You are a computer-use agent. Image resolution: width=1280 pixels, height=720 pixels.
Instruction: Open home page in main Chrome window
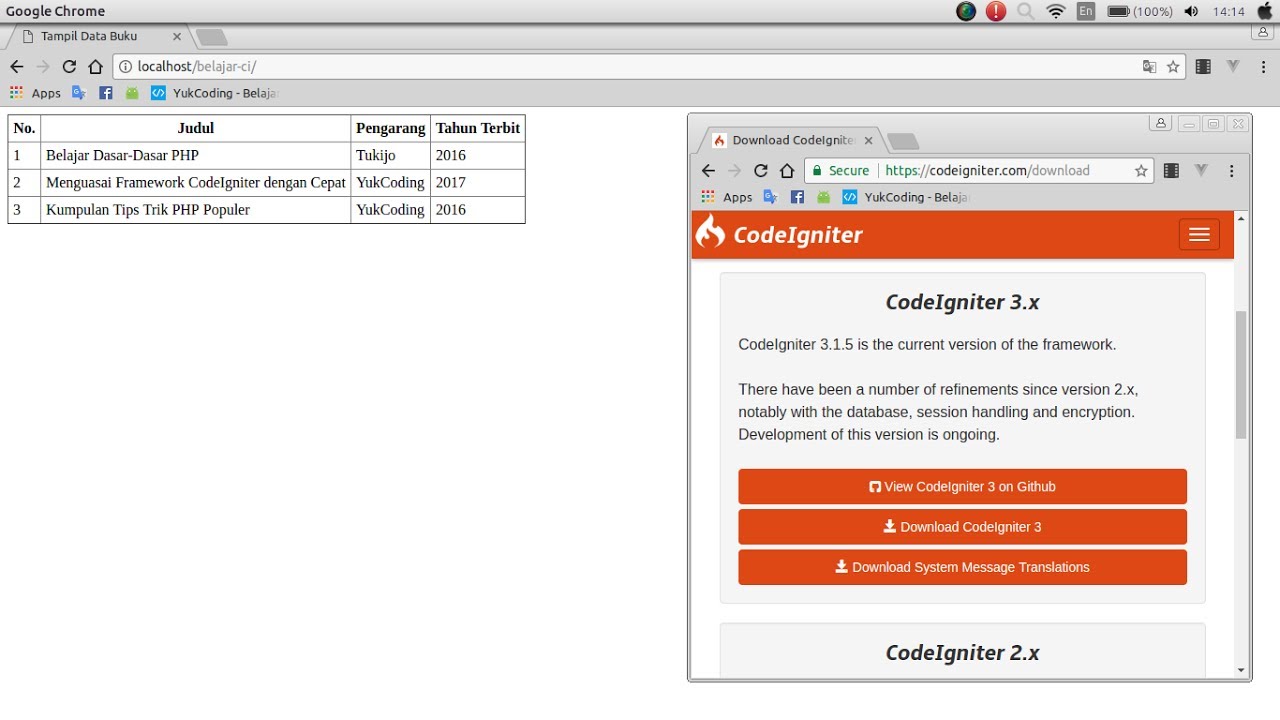[x=95, y=67]
